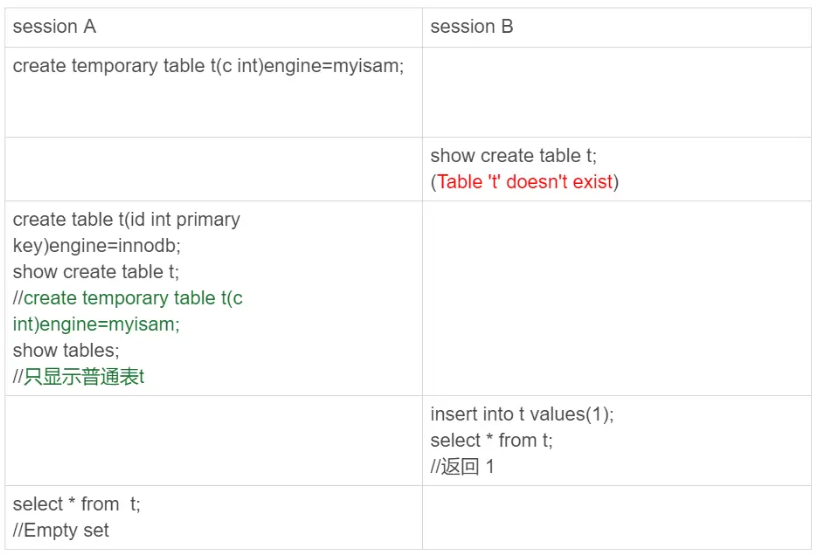Click the 'select * from t;' statement in session B
The width and height of the screenshot is (823, 559).
pyautogui.click(x=491, y=440)
